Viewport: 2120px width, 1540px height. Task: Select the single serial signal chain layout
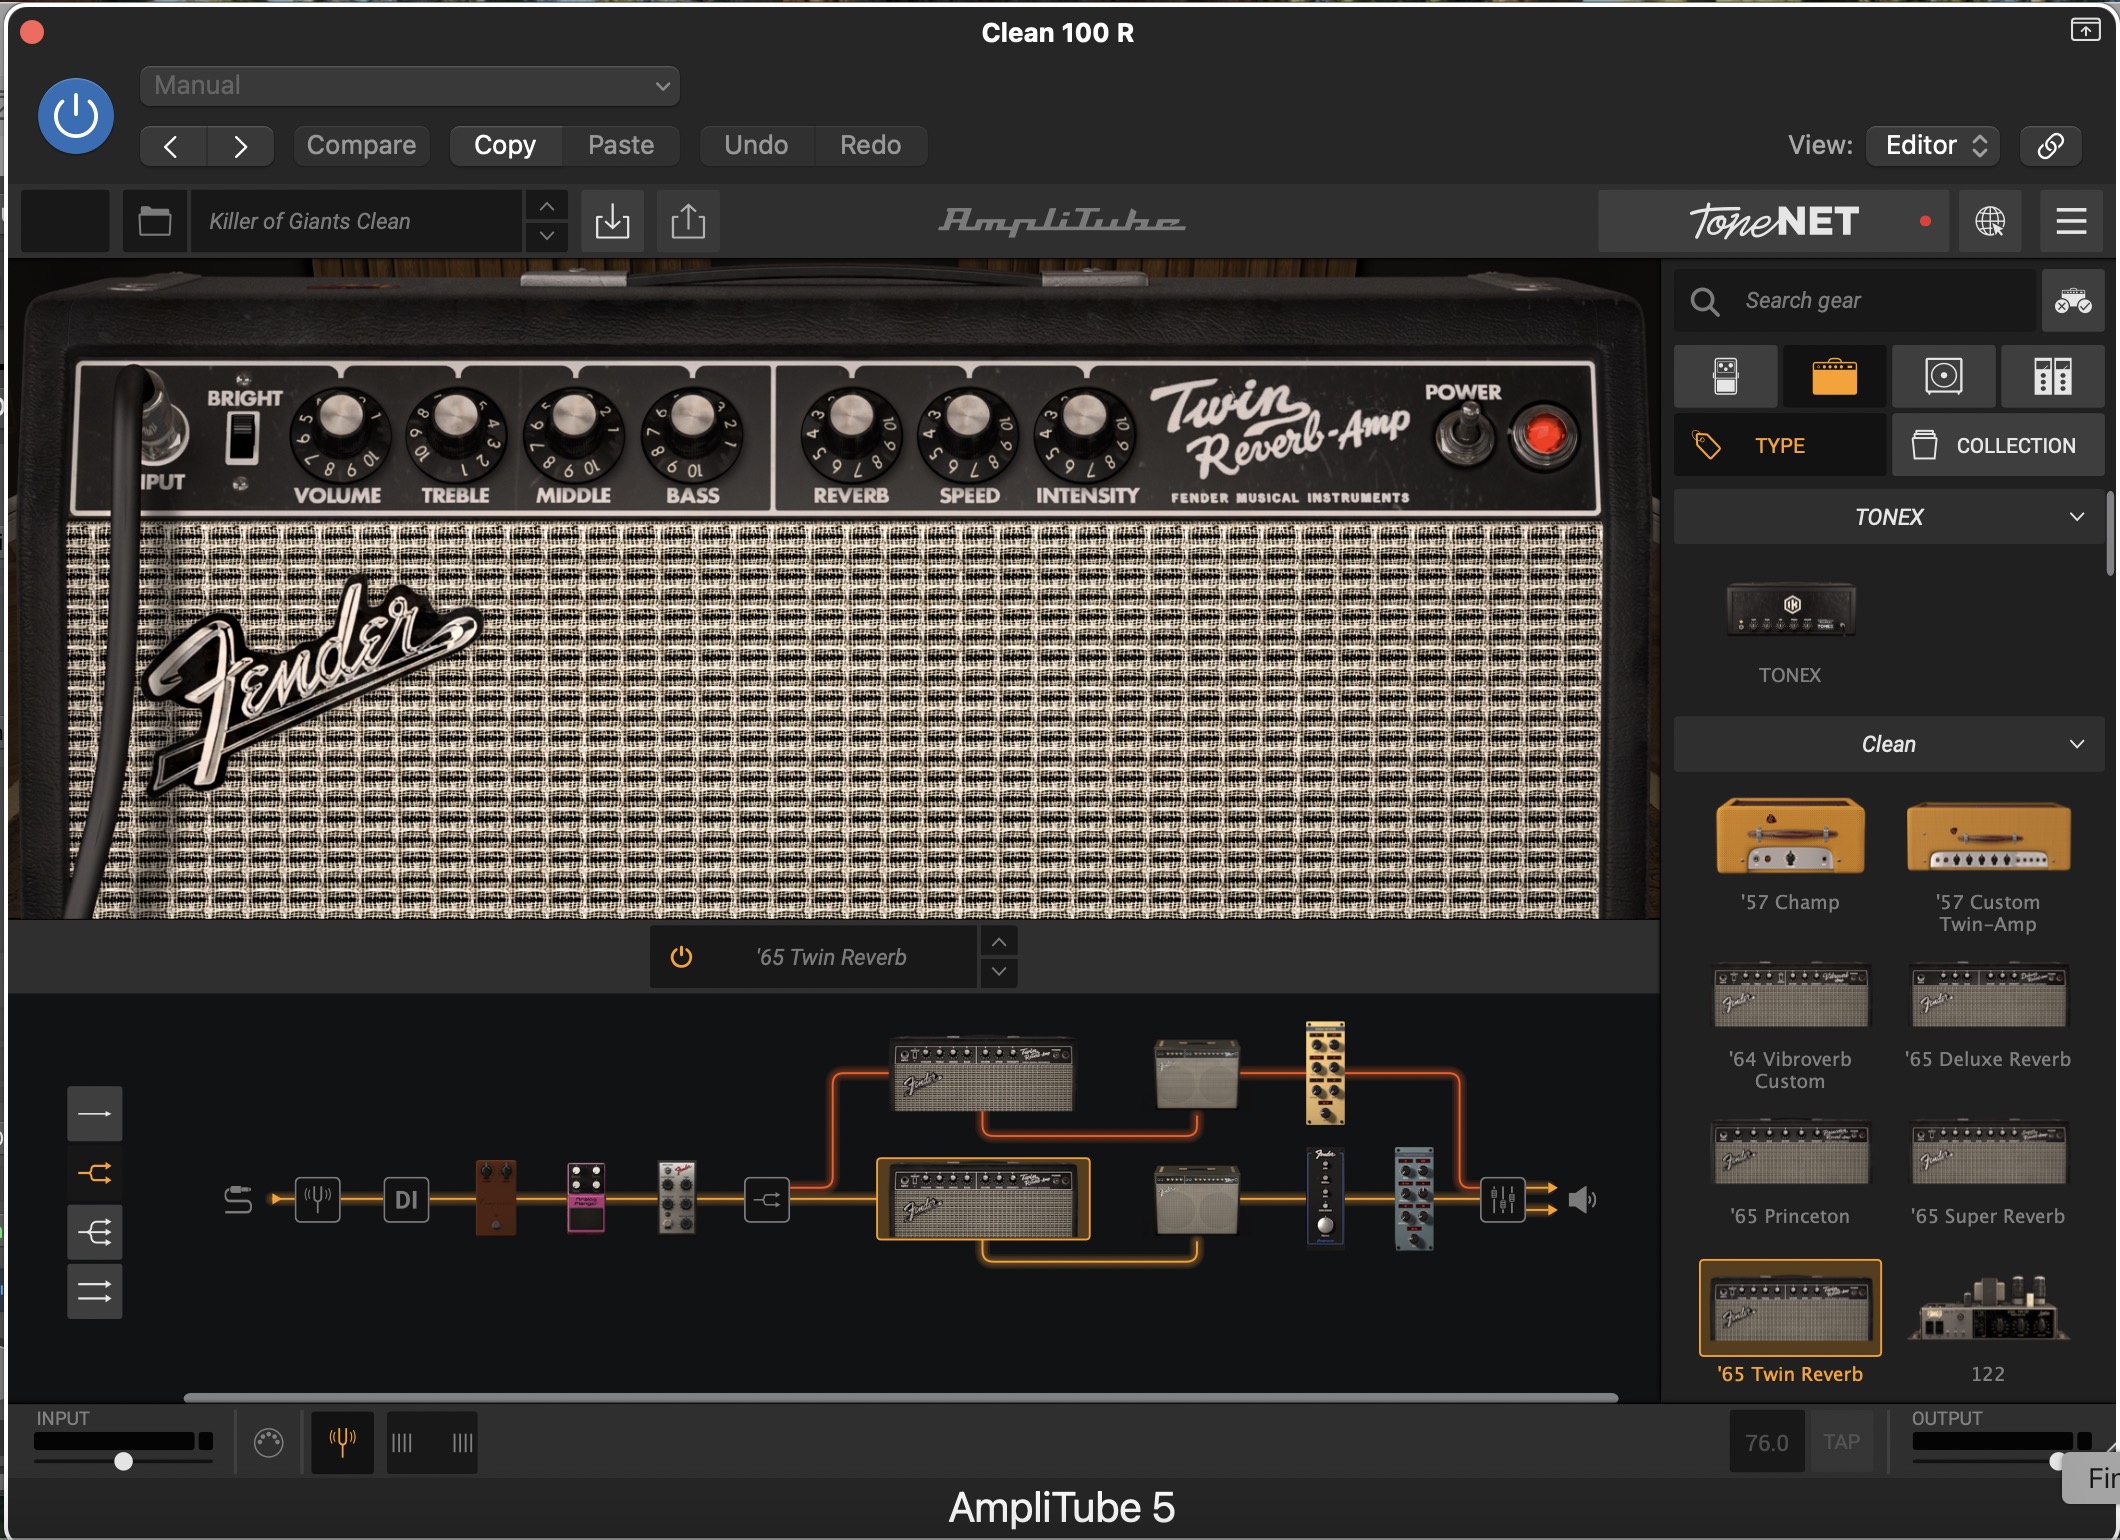click(x=95, y=1114)
